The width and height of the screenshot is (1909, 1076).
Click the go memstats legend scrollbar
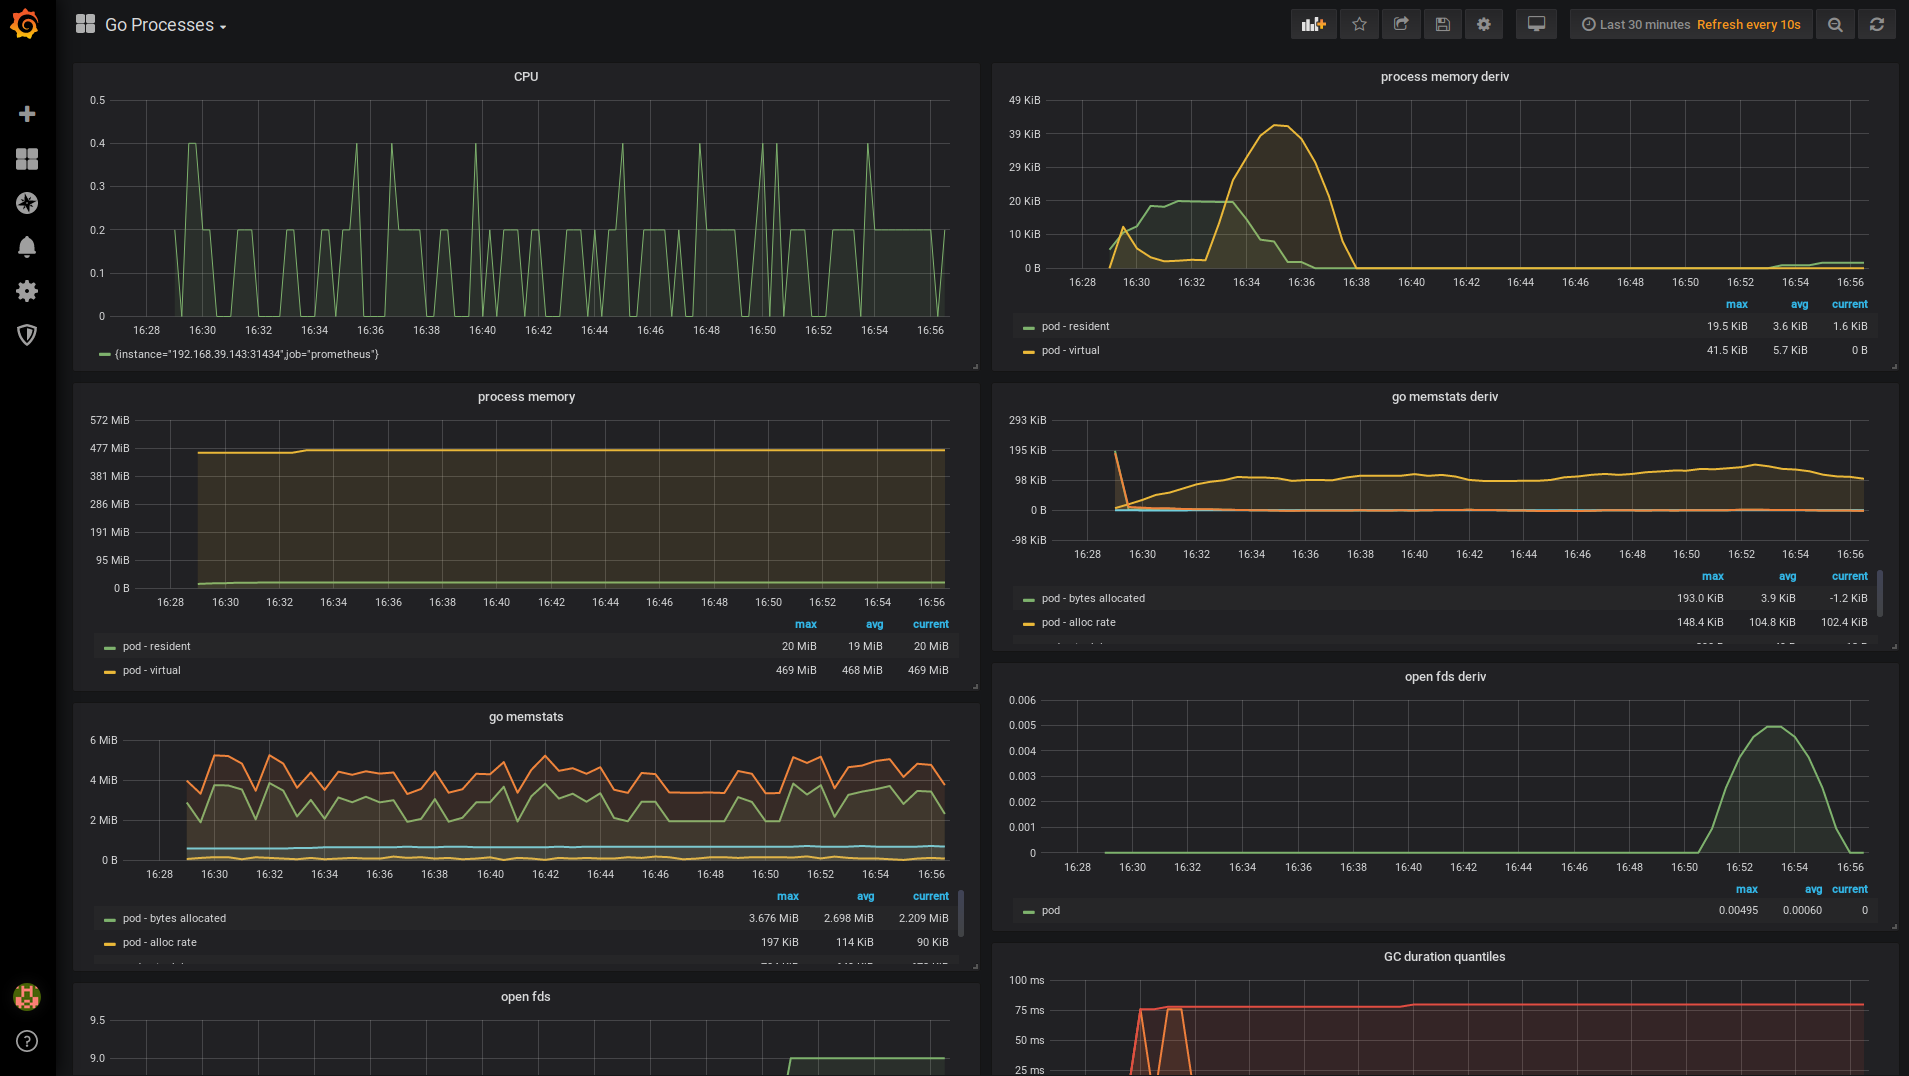pyautogui.click(x=961, y=914)
